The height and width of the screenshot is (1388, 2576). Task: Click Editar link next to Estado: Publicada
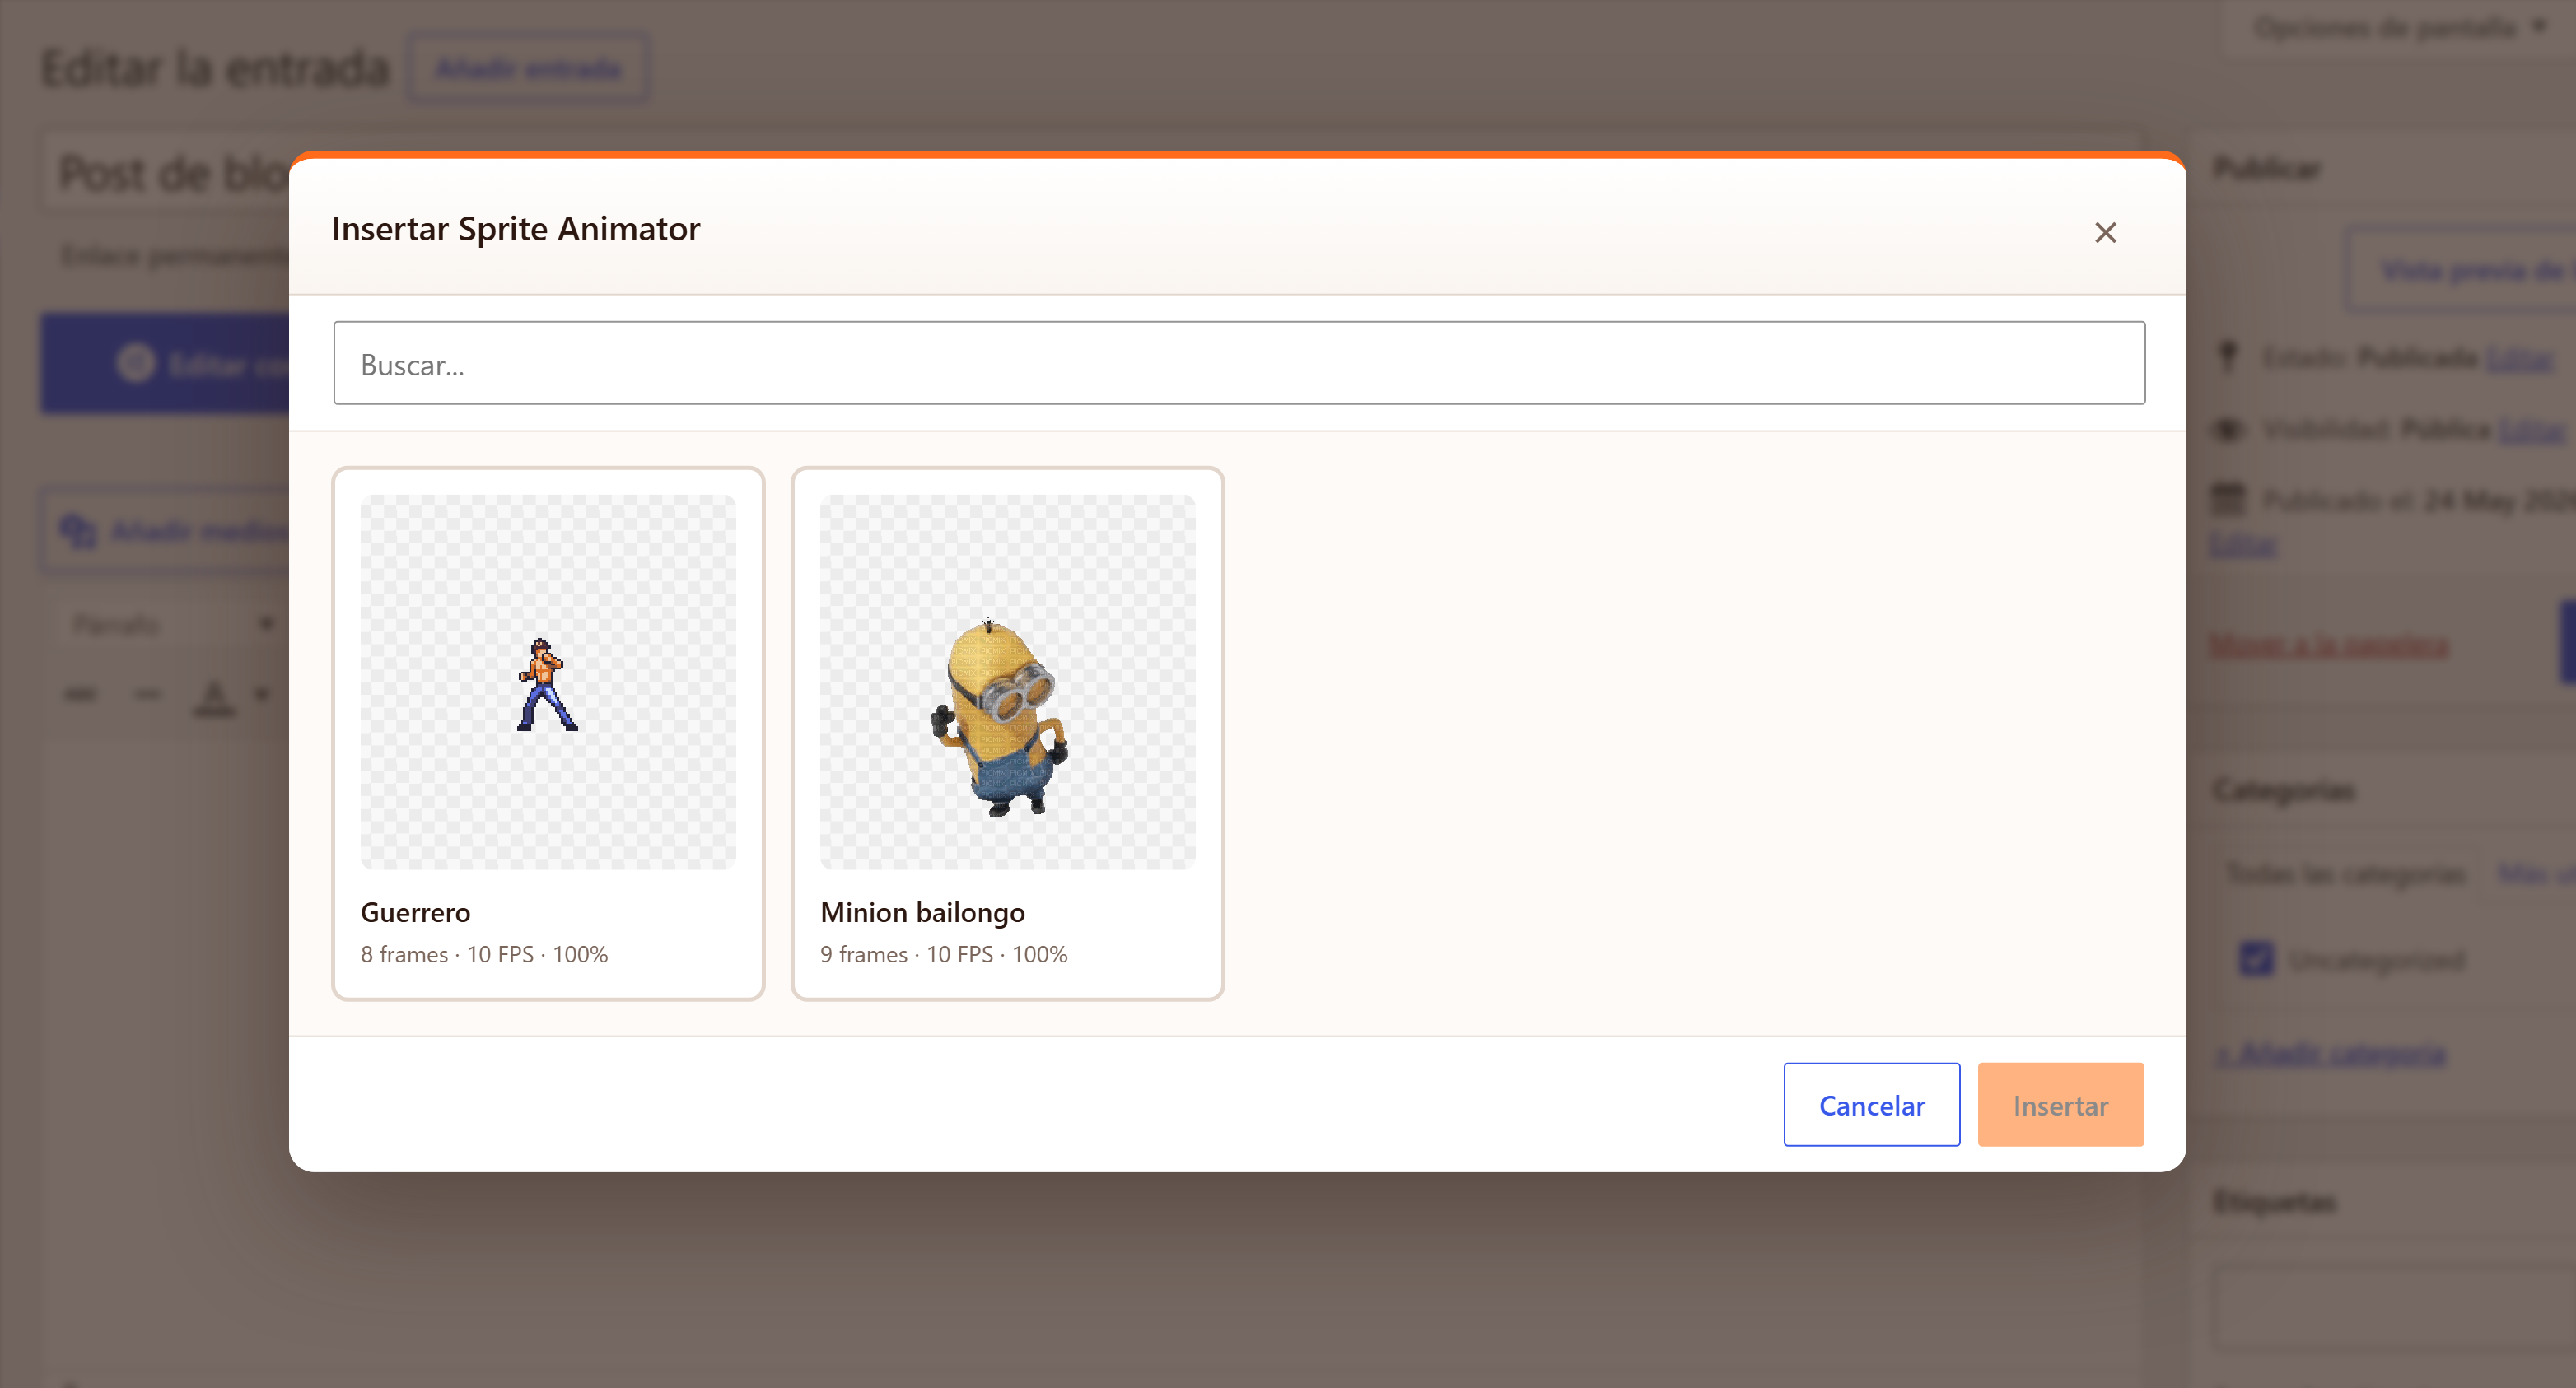[2520, 358]
